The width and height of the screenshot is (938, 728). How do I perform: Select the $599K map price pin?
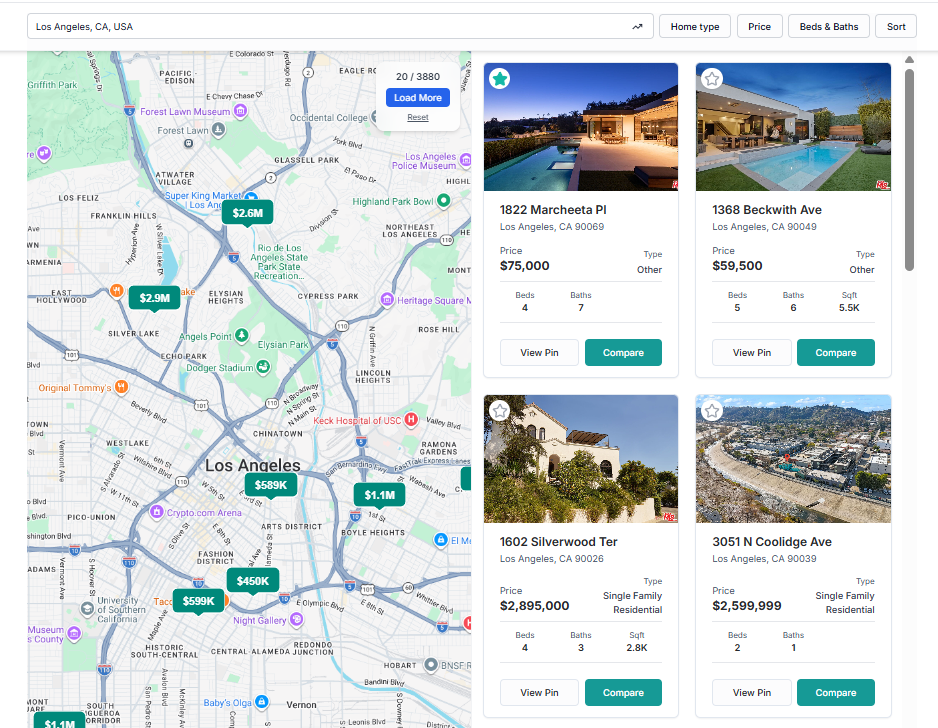pos(198,601)
